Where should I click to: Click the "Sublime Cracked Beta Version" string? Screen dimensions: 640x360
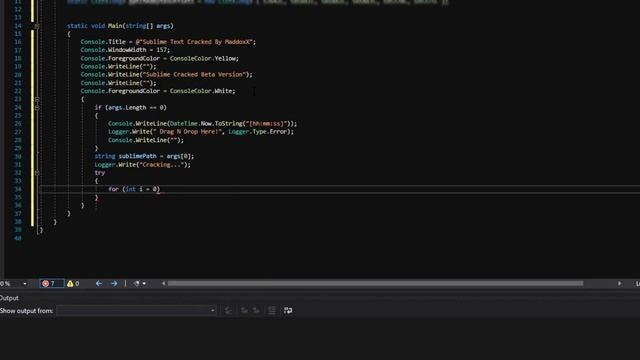(x=194, y=75)
